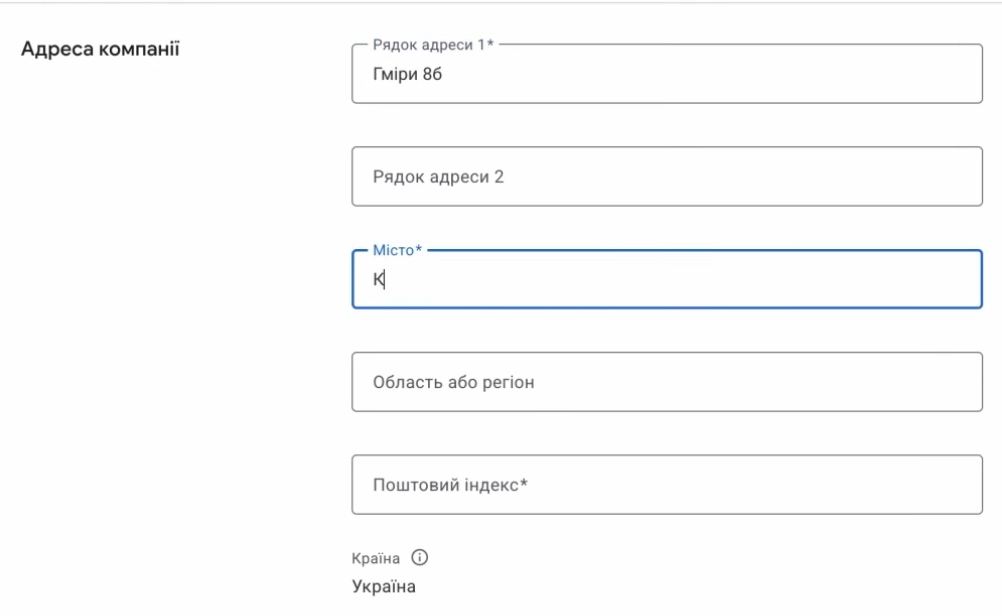The height and width of the screenshot is (616, 1002).
Task: Click into the Рядок адреси 2 field
Action: click(666, 177)
